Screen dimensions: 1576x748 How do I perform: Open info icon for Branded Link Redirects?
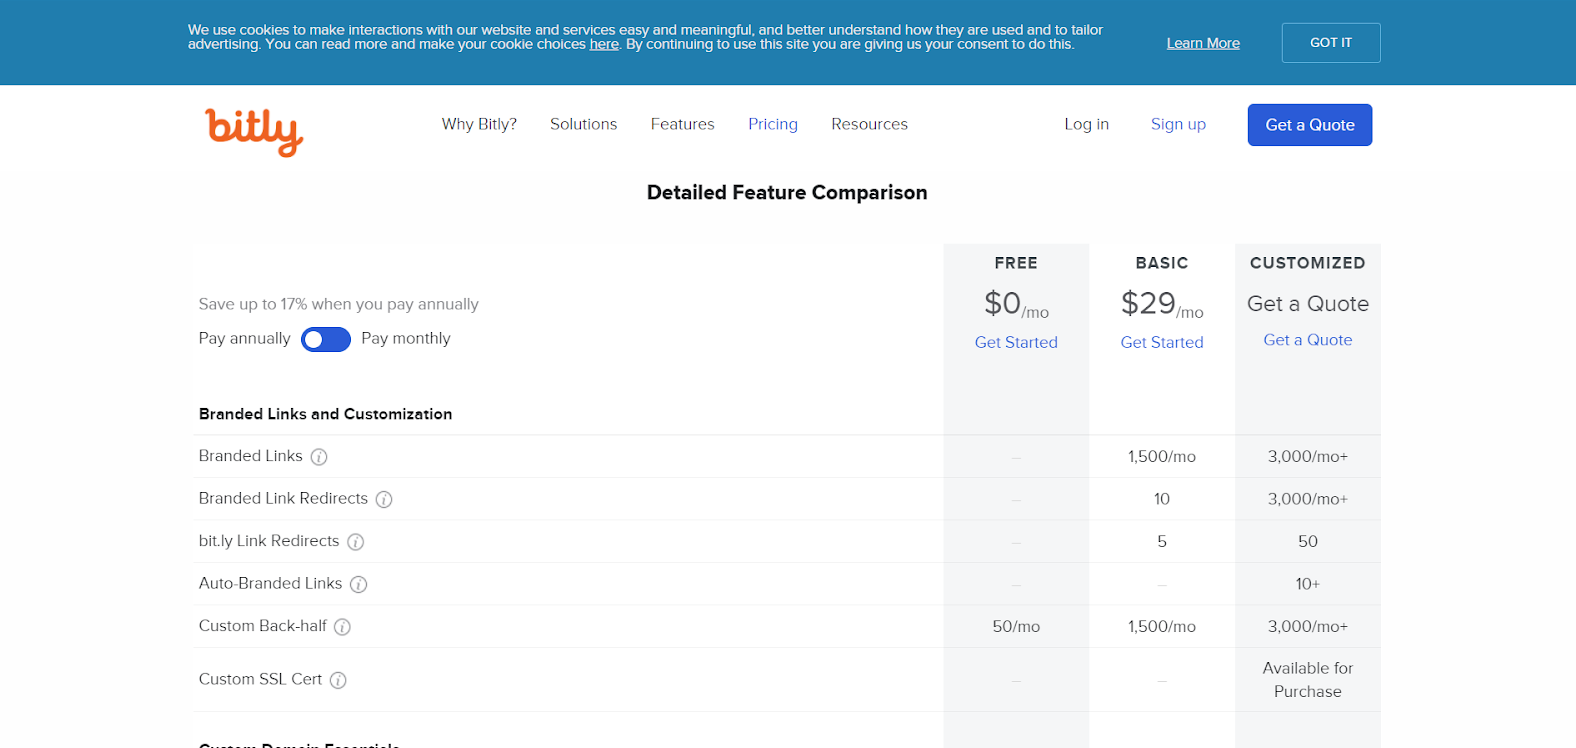pos(384,499)
